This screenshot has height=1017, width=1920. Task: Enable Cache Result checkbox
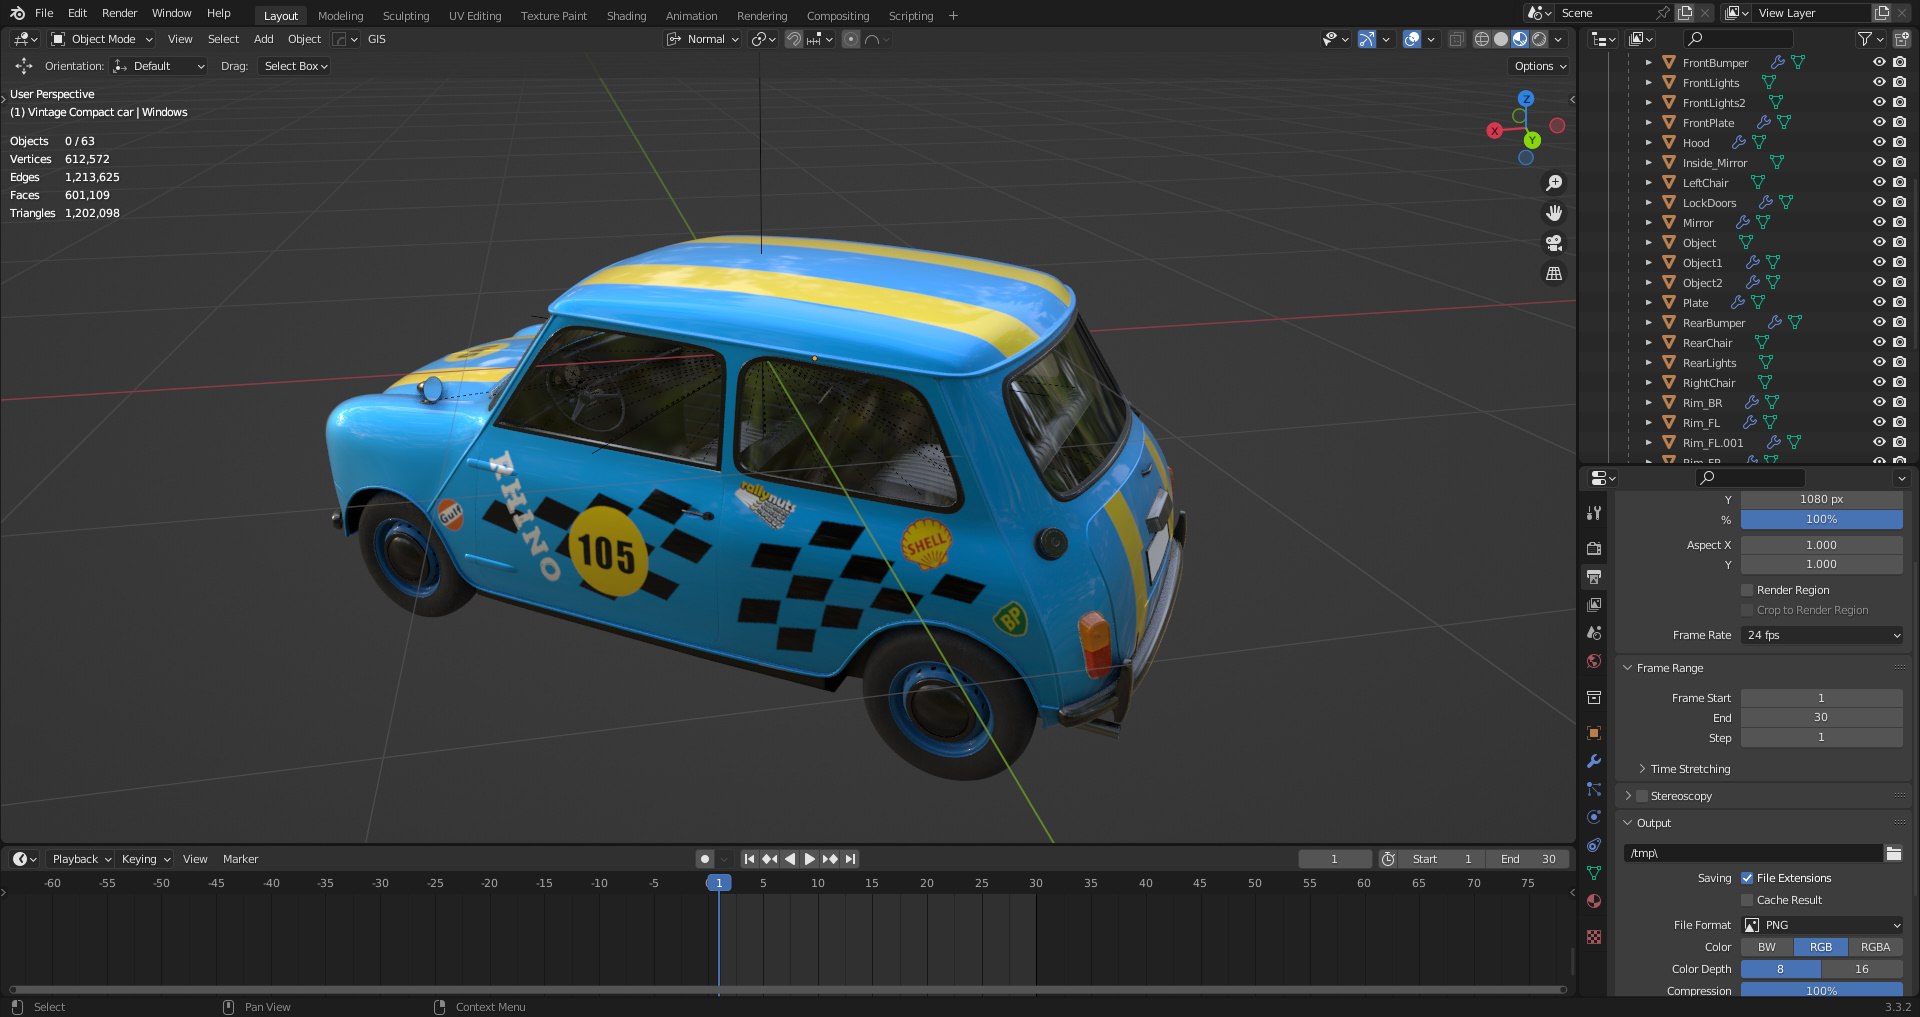pyautogui.click(x=1747, y=900)
